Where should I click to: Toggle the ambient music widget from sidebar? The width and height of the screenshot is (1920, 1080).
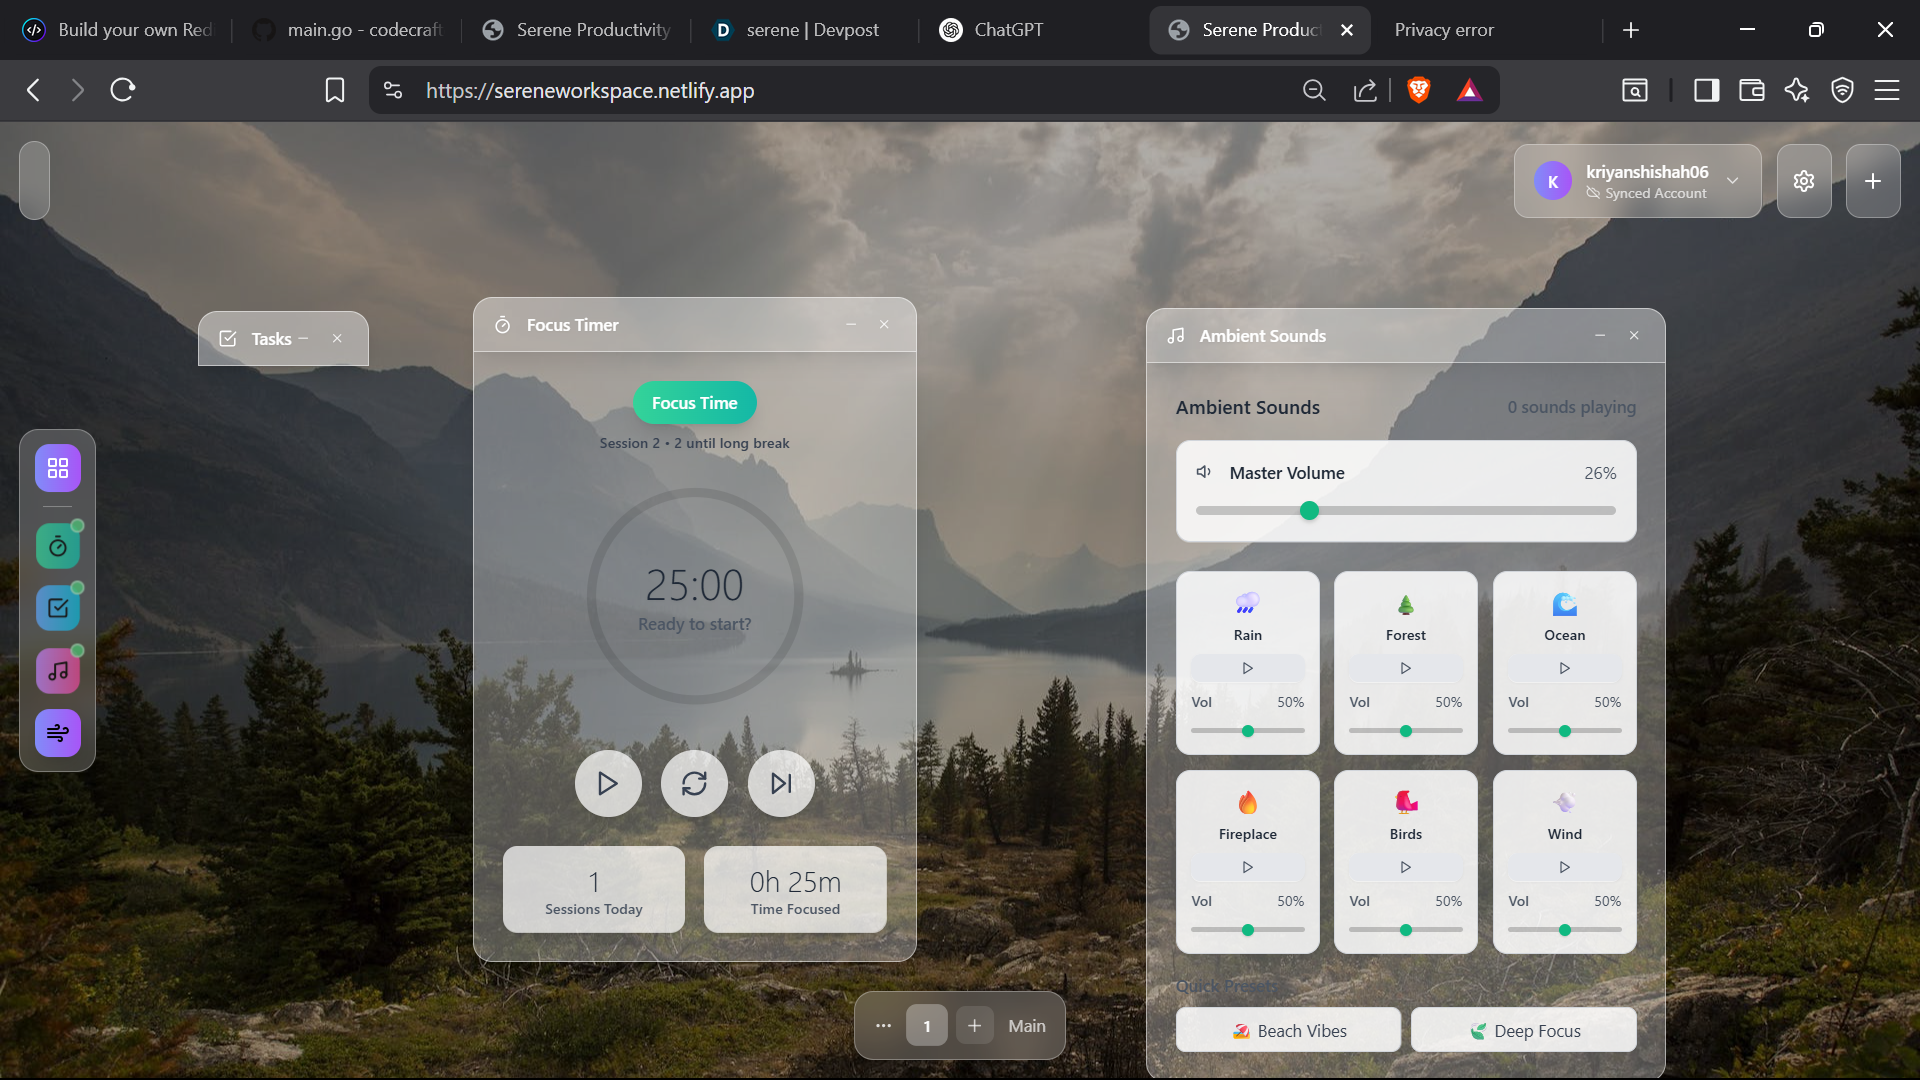(58, 671)
